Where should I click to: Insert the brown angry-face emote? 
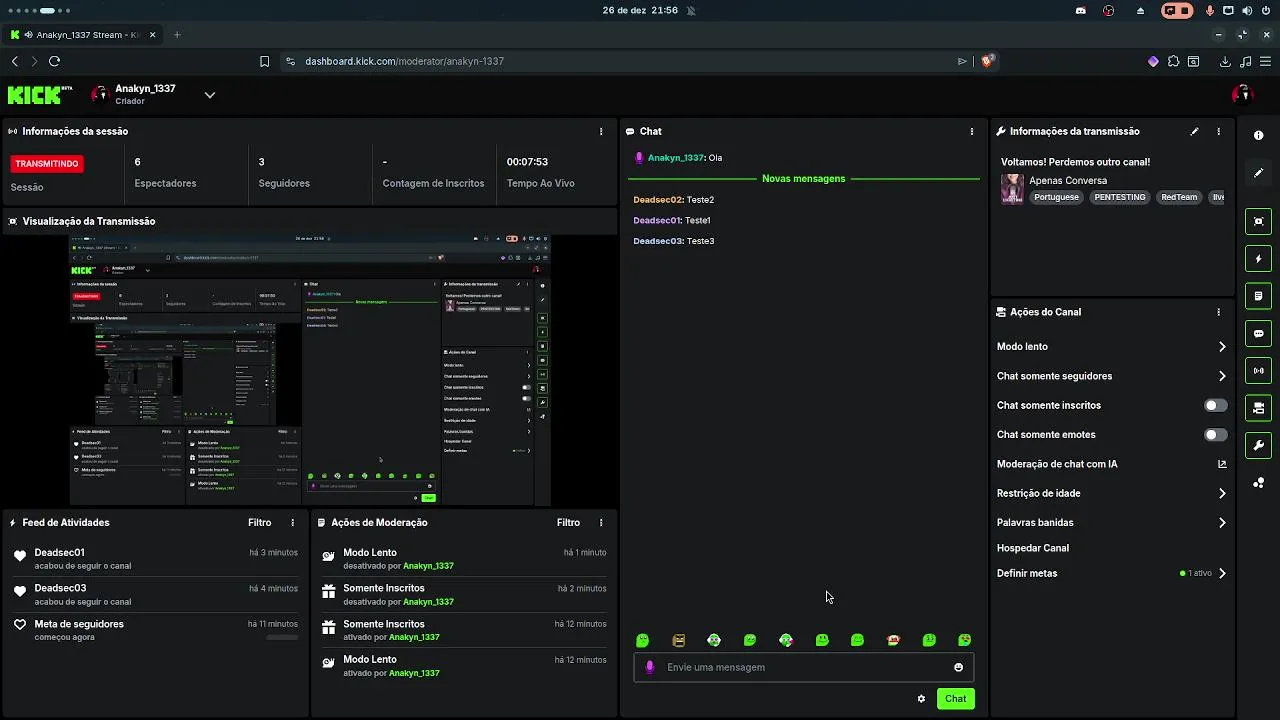(679, 640)
